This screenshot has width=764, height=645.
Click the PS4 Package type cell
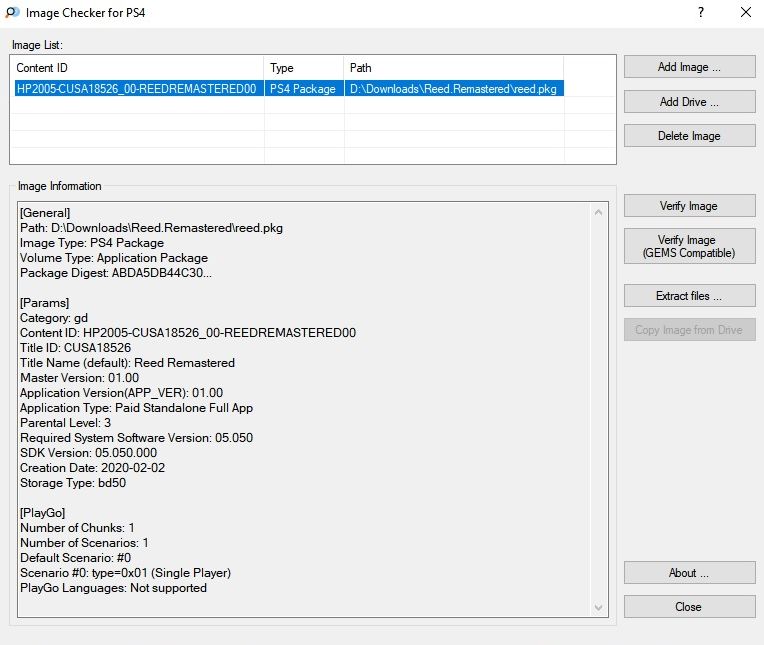[x=303, y=89]
